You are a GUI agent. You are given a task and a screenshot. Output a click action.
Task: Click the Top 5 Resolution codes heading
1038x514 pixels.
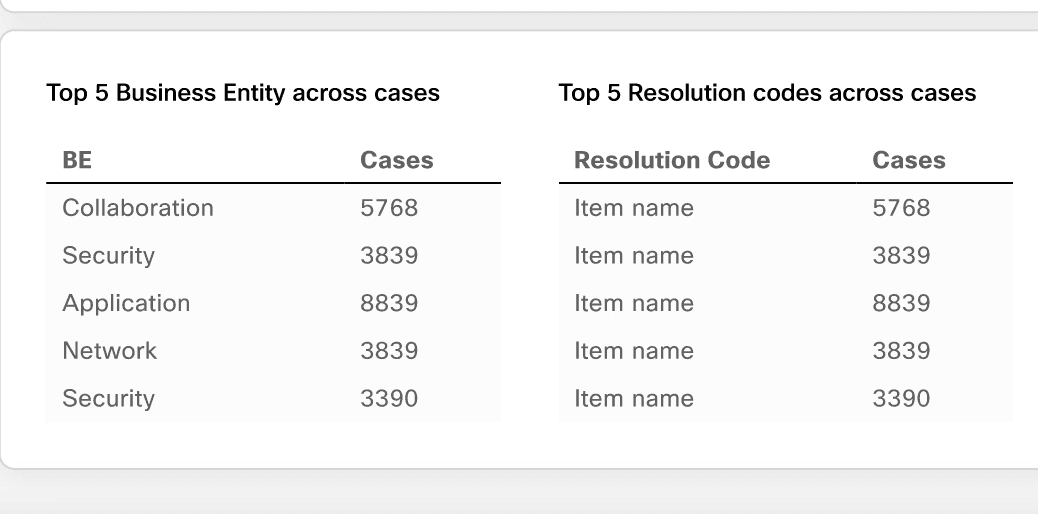point(767,93)
